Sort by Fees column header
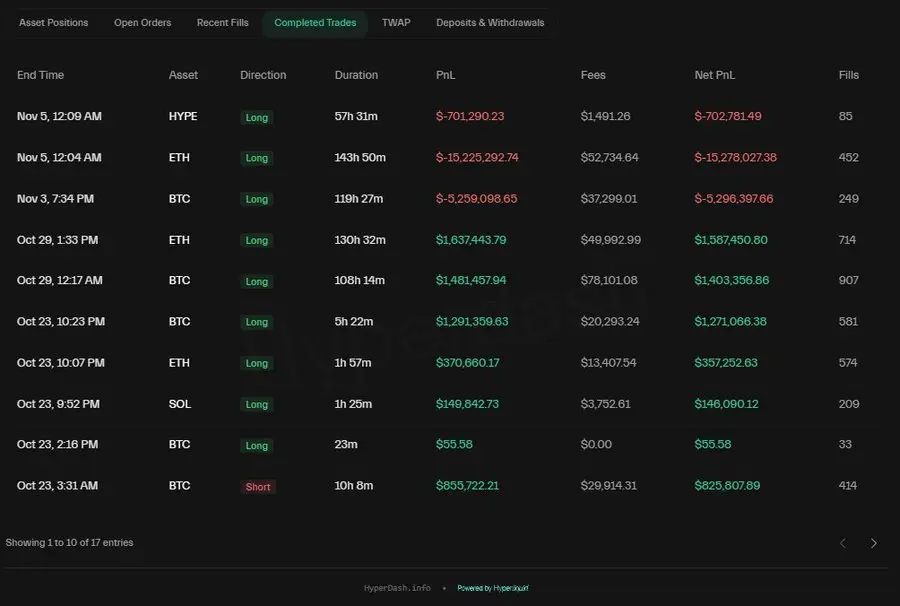This screenshot has height=606, width=900. [x=593, y=75]
